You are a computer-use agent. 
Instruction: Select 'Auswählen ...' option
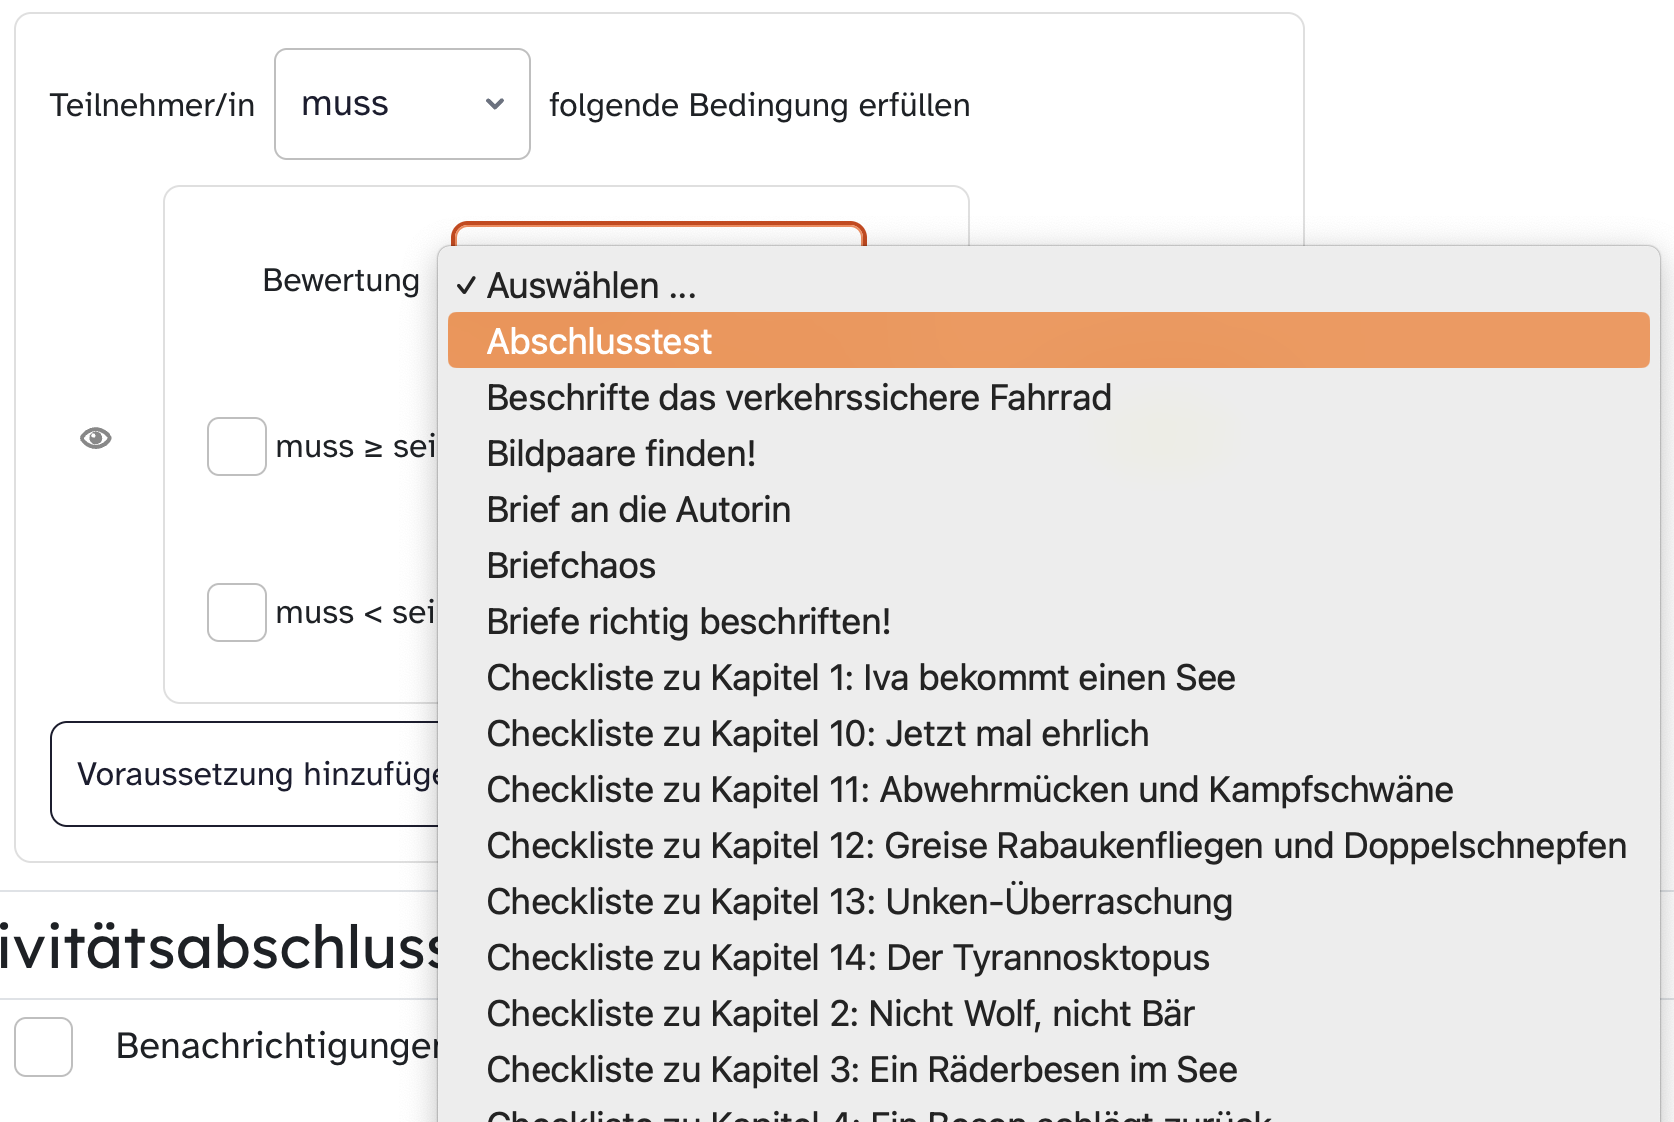coord(591,286)
